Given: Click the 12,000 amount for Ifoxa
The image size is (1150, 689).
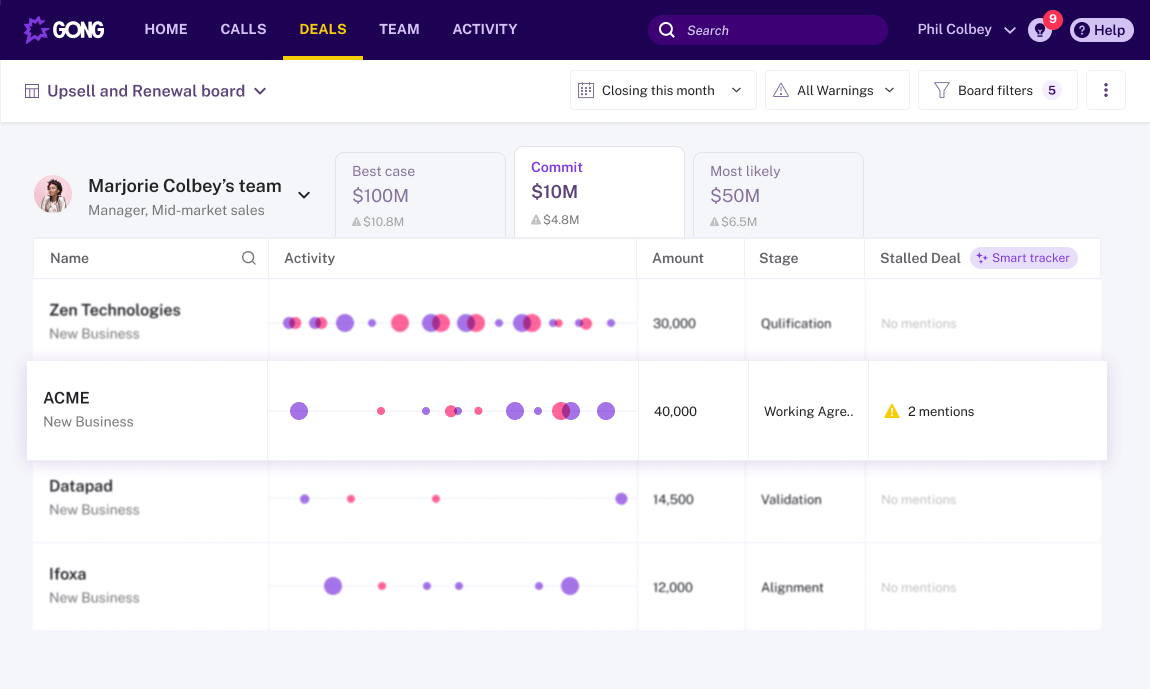Looking at the screenshot, I should pyautogui.click(x=673, y=588).
